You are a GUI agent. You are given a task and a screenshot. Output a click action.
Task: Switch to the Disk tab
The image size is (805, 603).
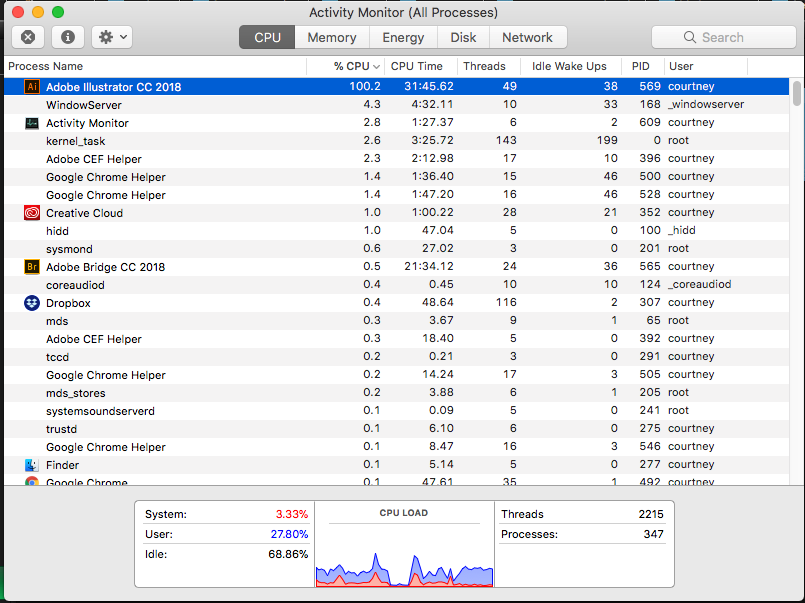pos(463,37)
